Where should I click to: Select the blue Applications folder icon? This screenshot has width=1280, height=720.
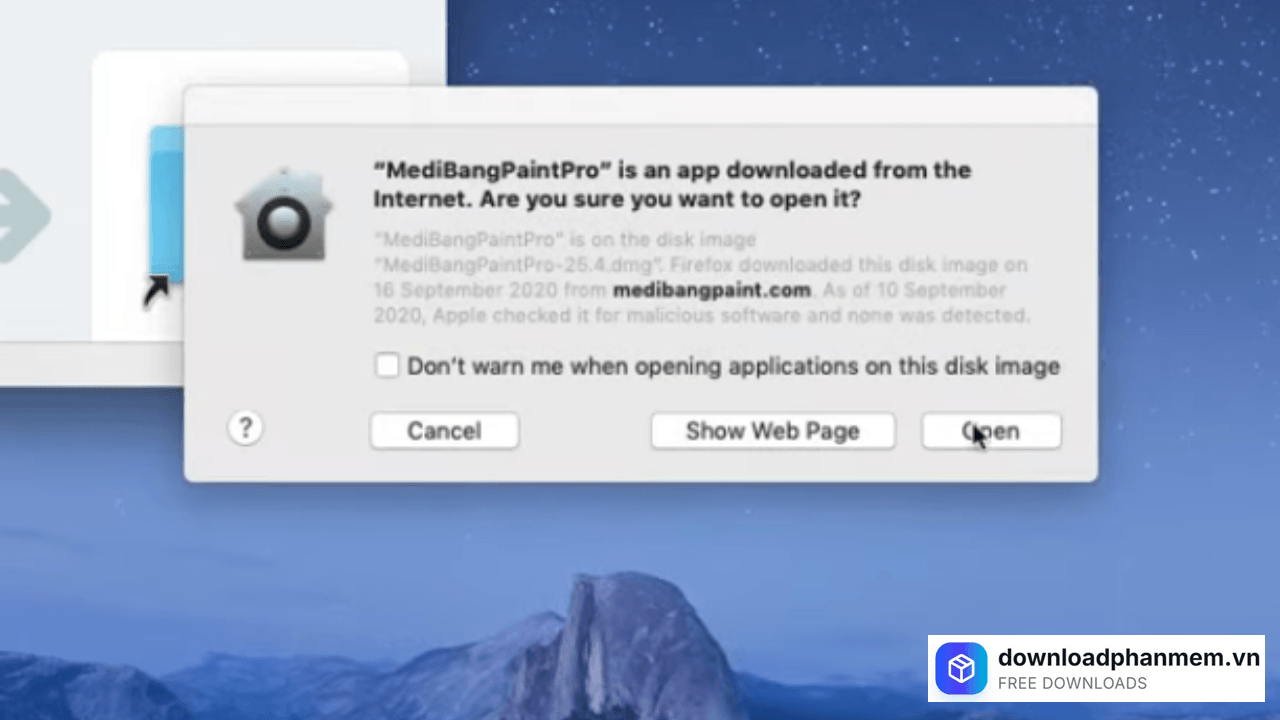pyautogui.click(x=167, y=200)
